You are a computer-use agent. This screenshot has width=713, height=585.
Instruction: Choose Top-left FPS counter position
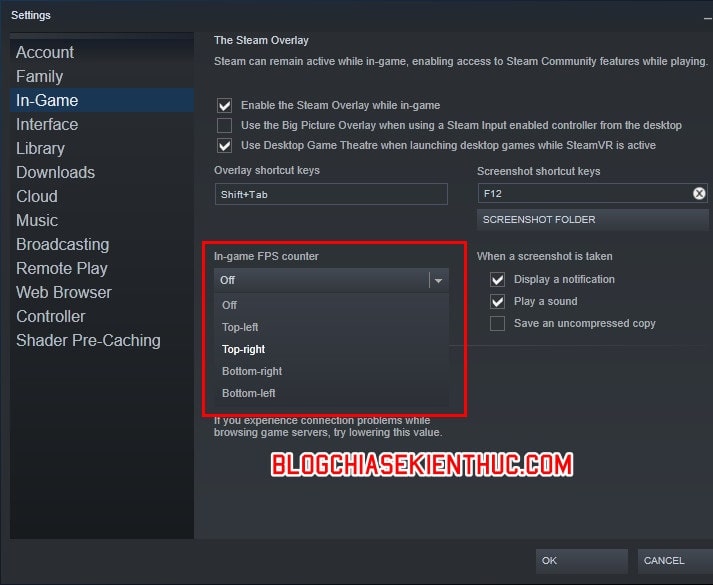pos(331,327)
